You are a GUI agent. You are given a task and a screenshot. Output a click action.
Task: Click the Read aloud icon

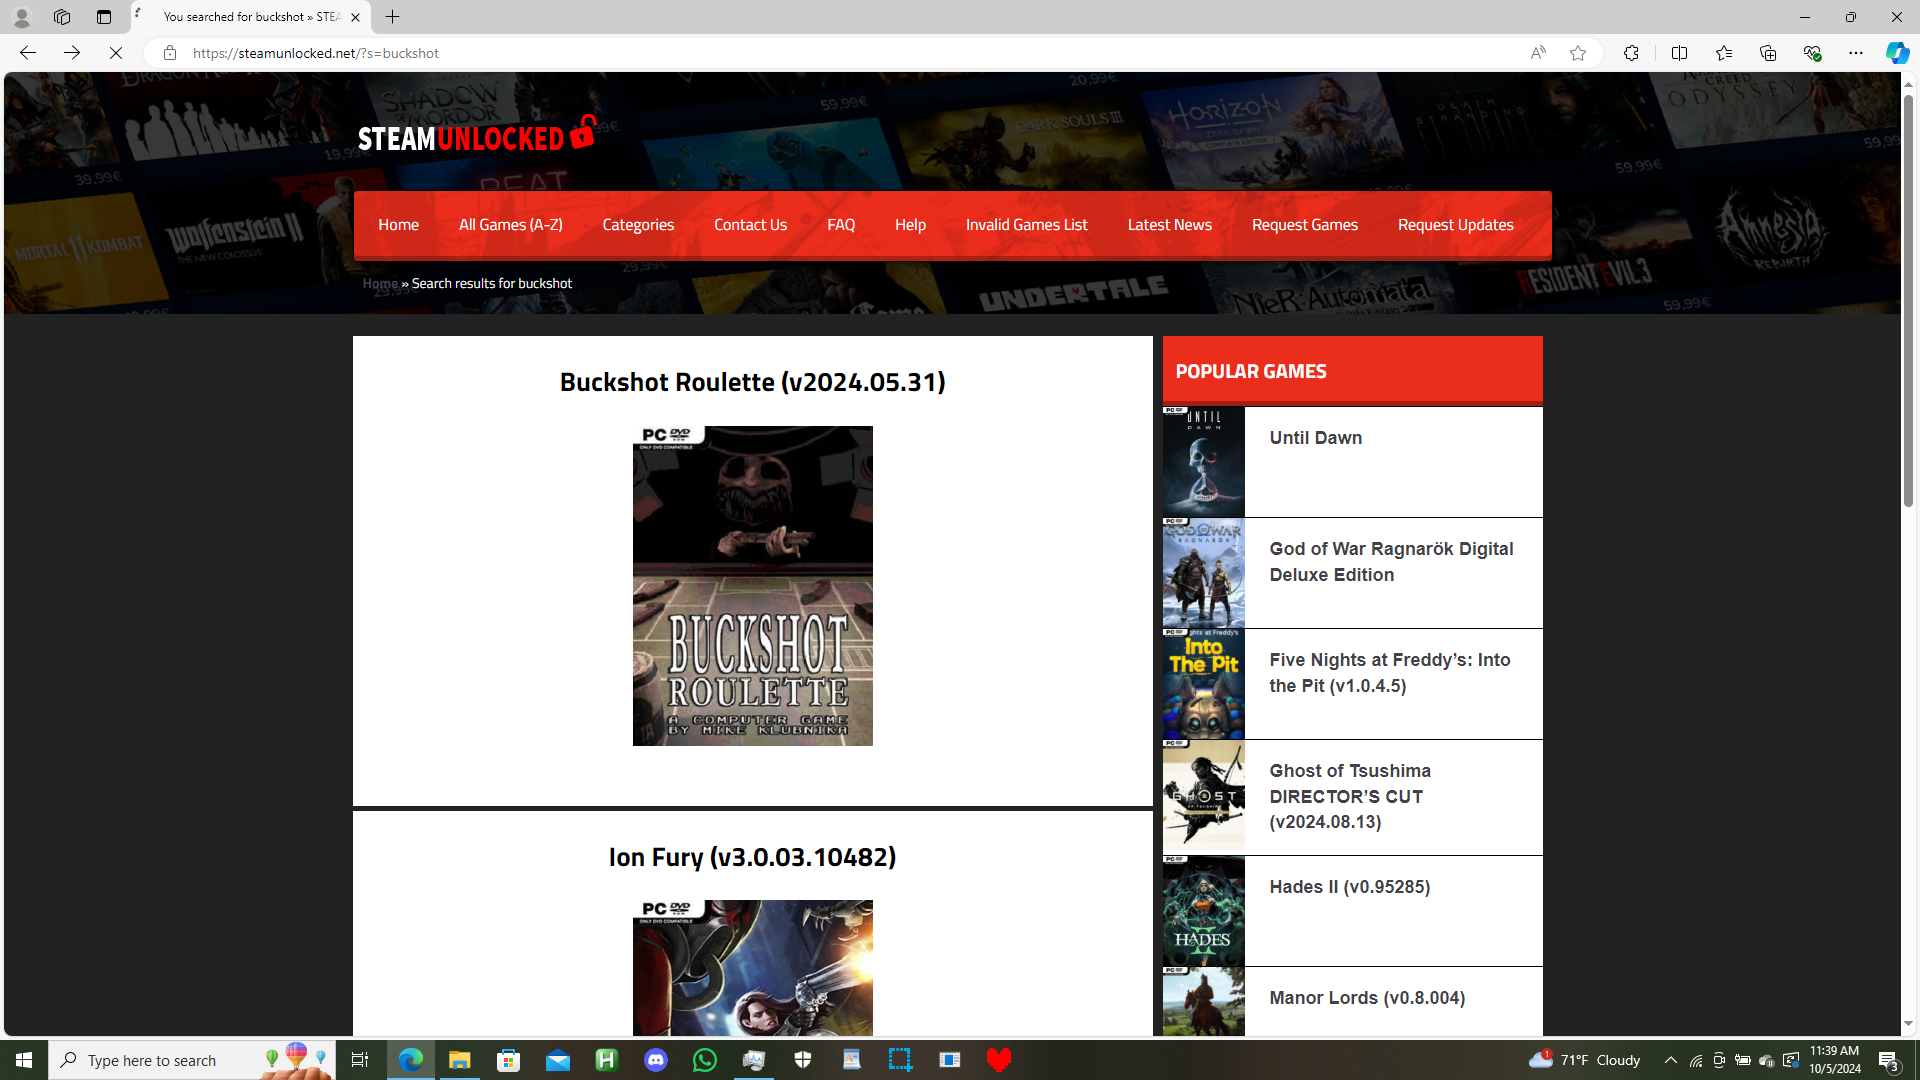[1537, 53]
